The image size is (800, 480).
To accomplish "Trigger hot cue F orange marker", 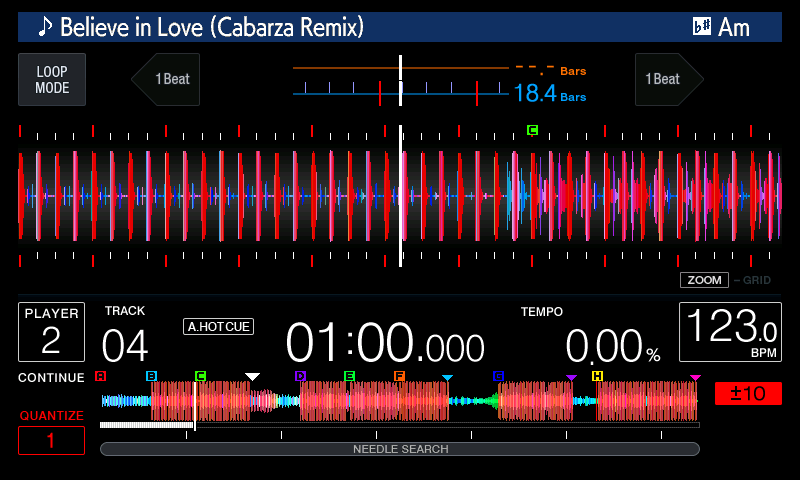I will tap(399, 376).
